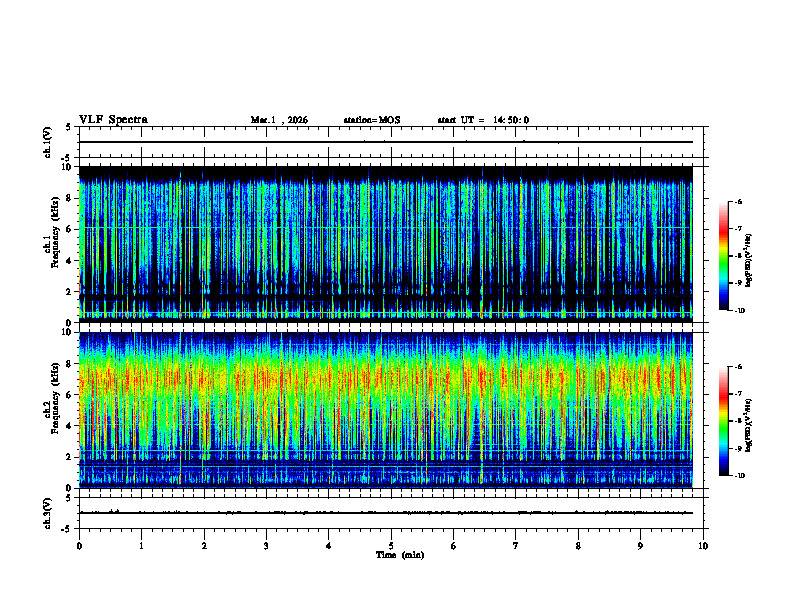Click time tick label "4" on bottom axis

click(x=329, y=546)
